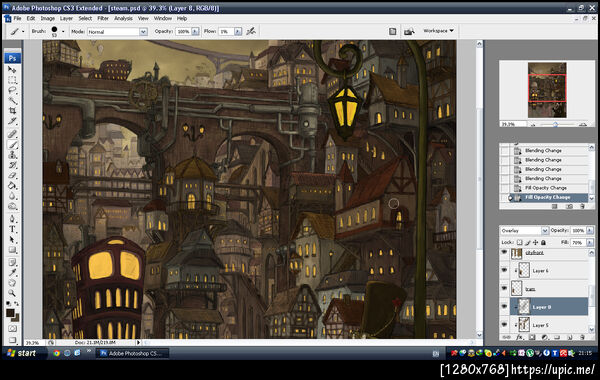Select the Notes tool
Viewport: 600px width, 380px height.
click(x=12, y=263)
